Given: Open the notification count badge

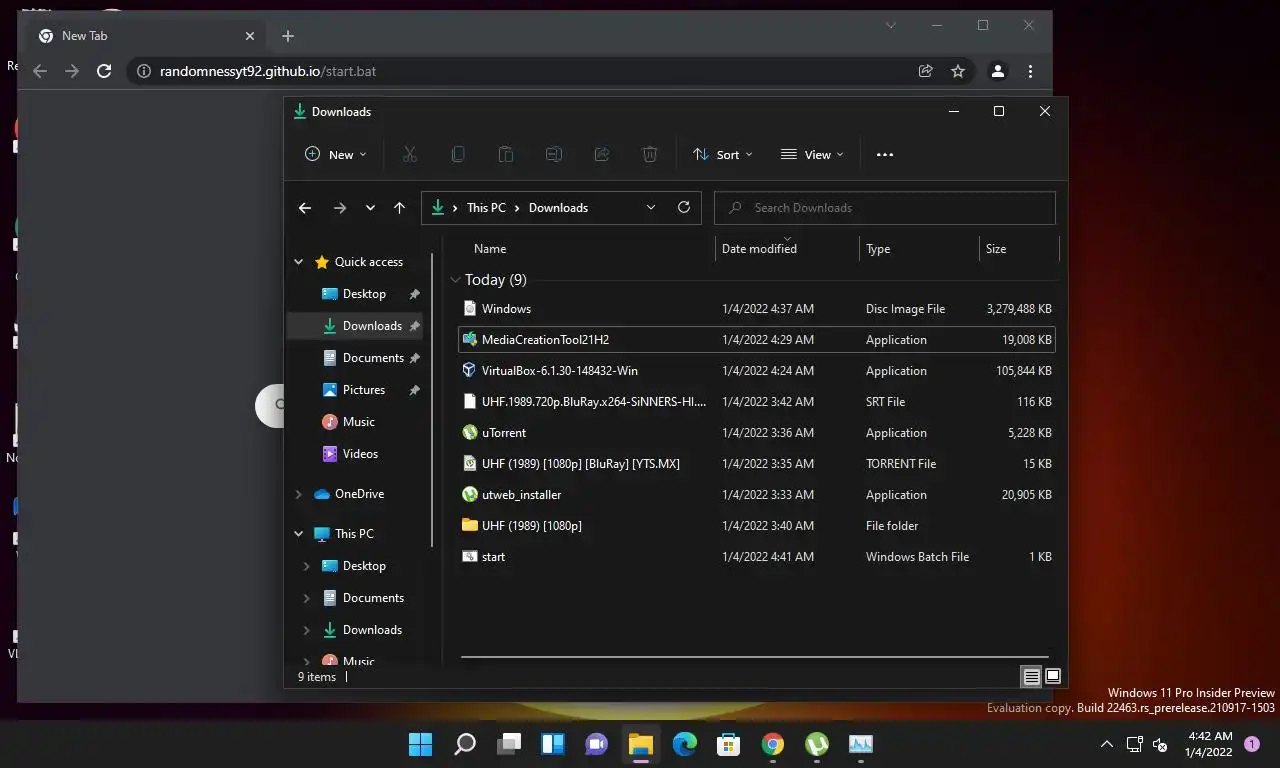Looking at the screenshot, I should tap(1251, 744).
